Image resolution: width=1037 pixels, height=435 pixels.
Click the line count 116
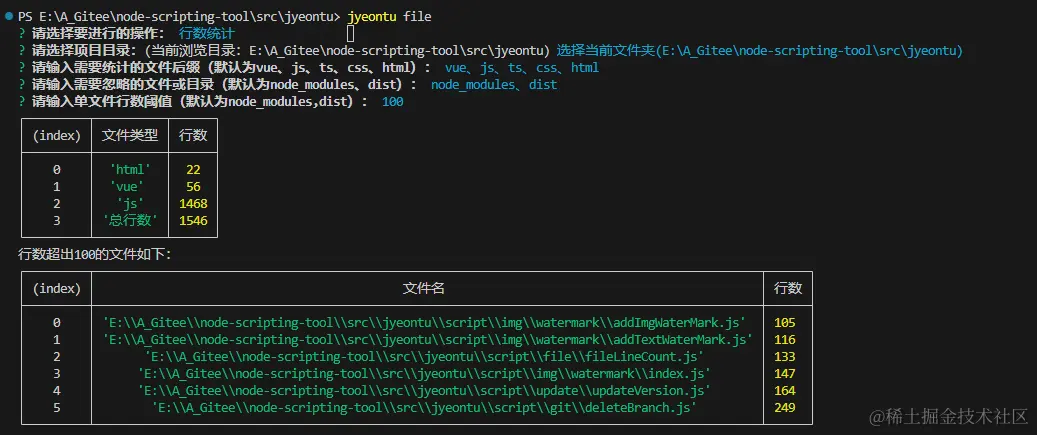pyautogui.click(x=784, y=340)
